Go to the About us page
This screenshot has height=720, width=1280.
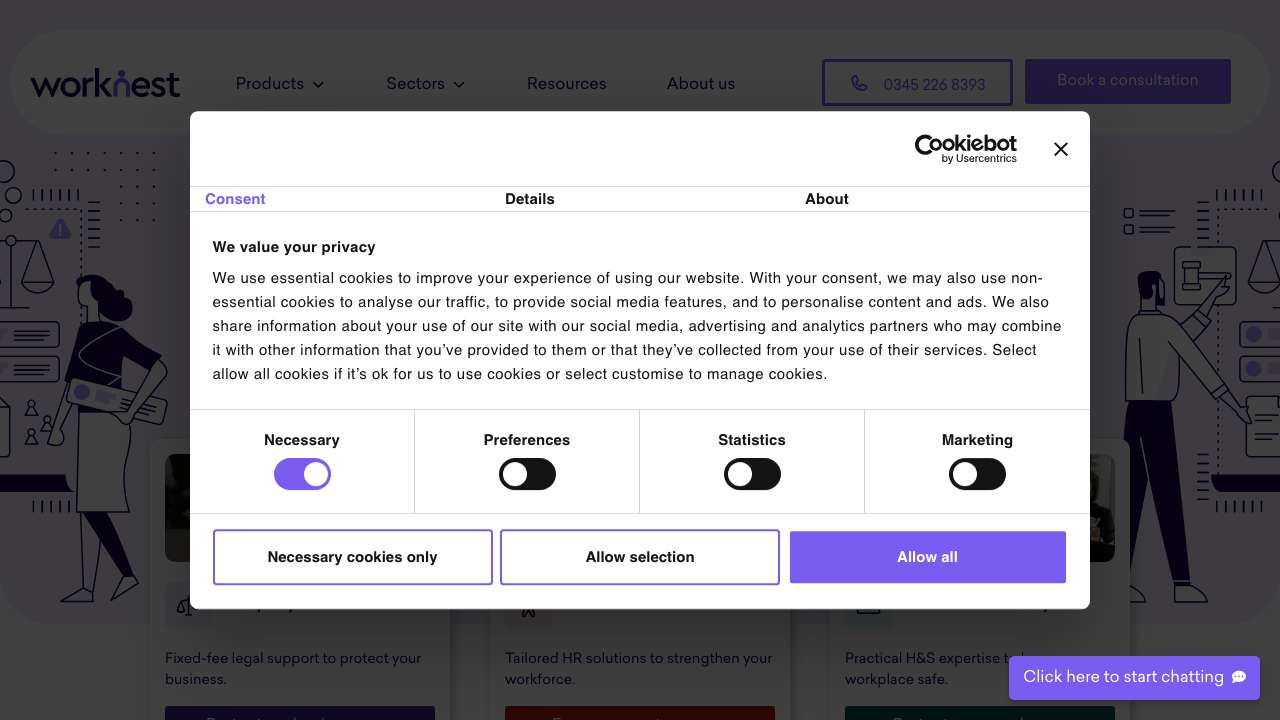pyautogui.click(x=700, y=84)
